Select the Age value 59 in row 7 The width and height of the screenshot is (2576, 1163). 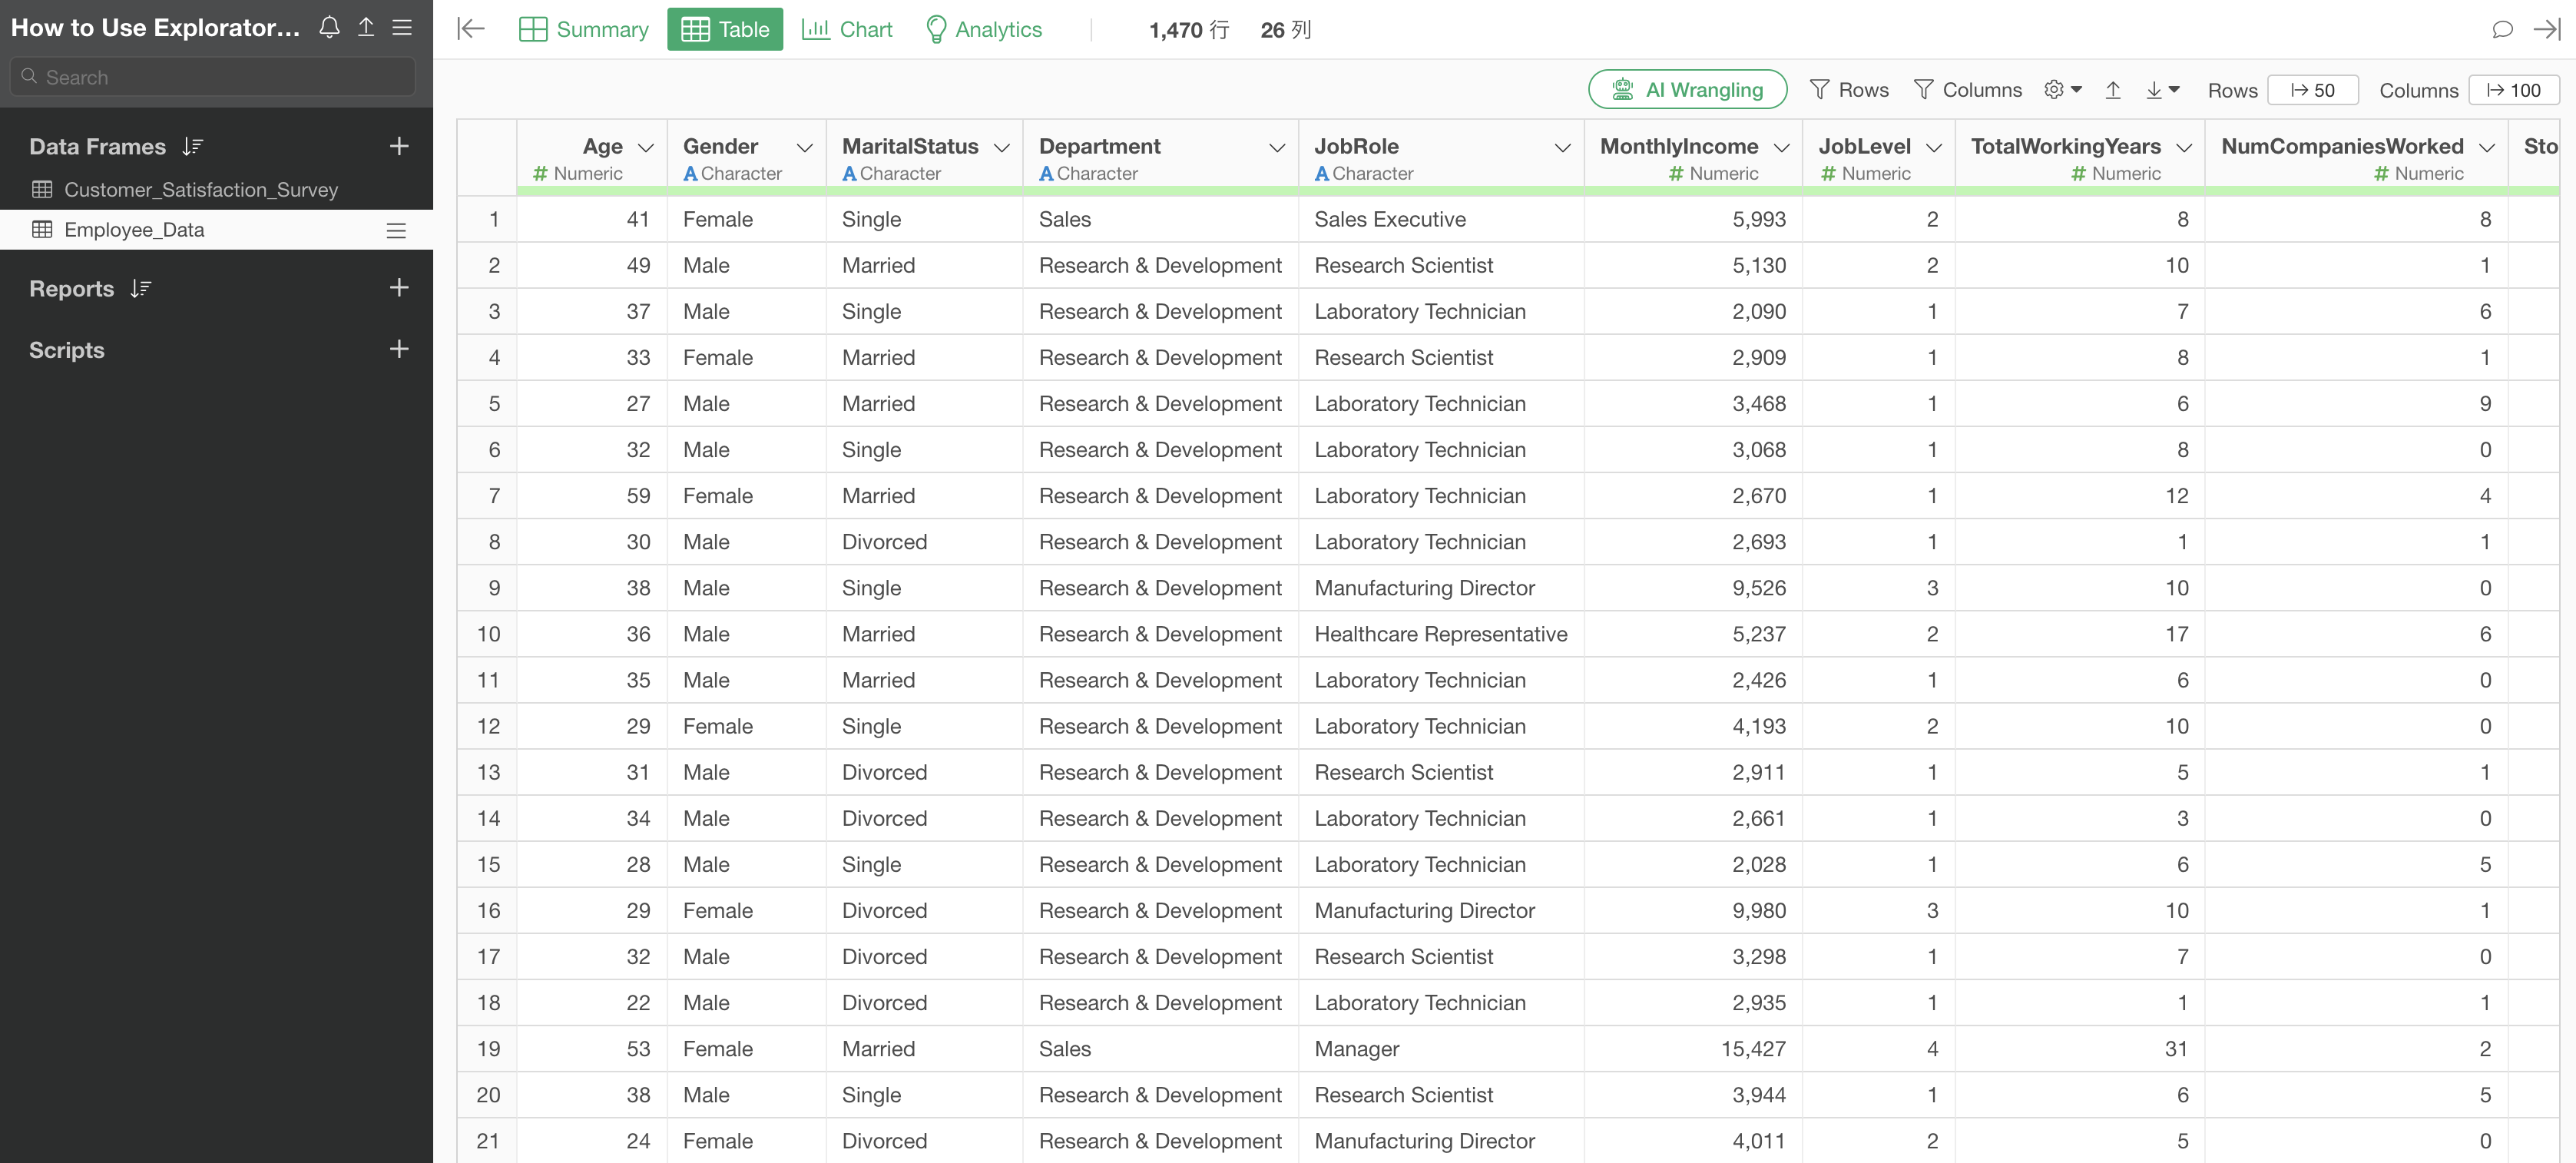[x=592, y=496]
